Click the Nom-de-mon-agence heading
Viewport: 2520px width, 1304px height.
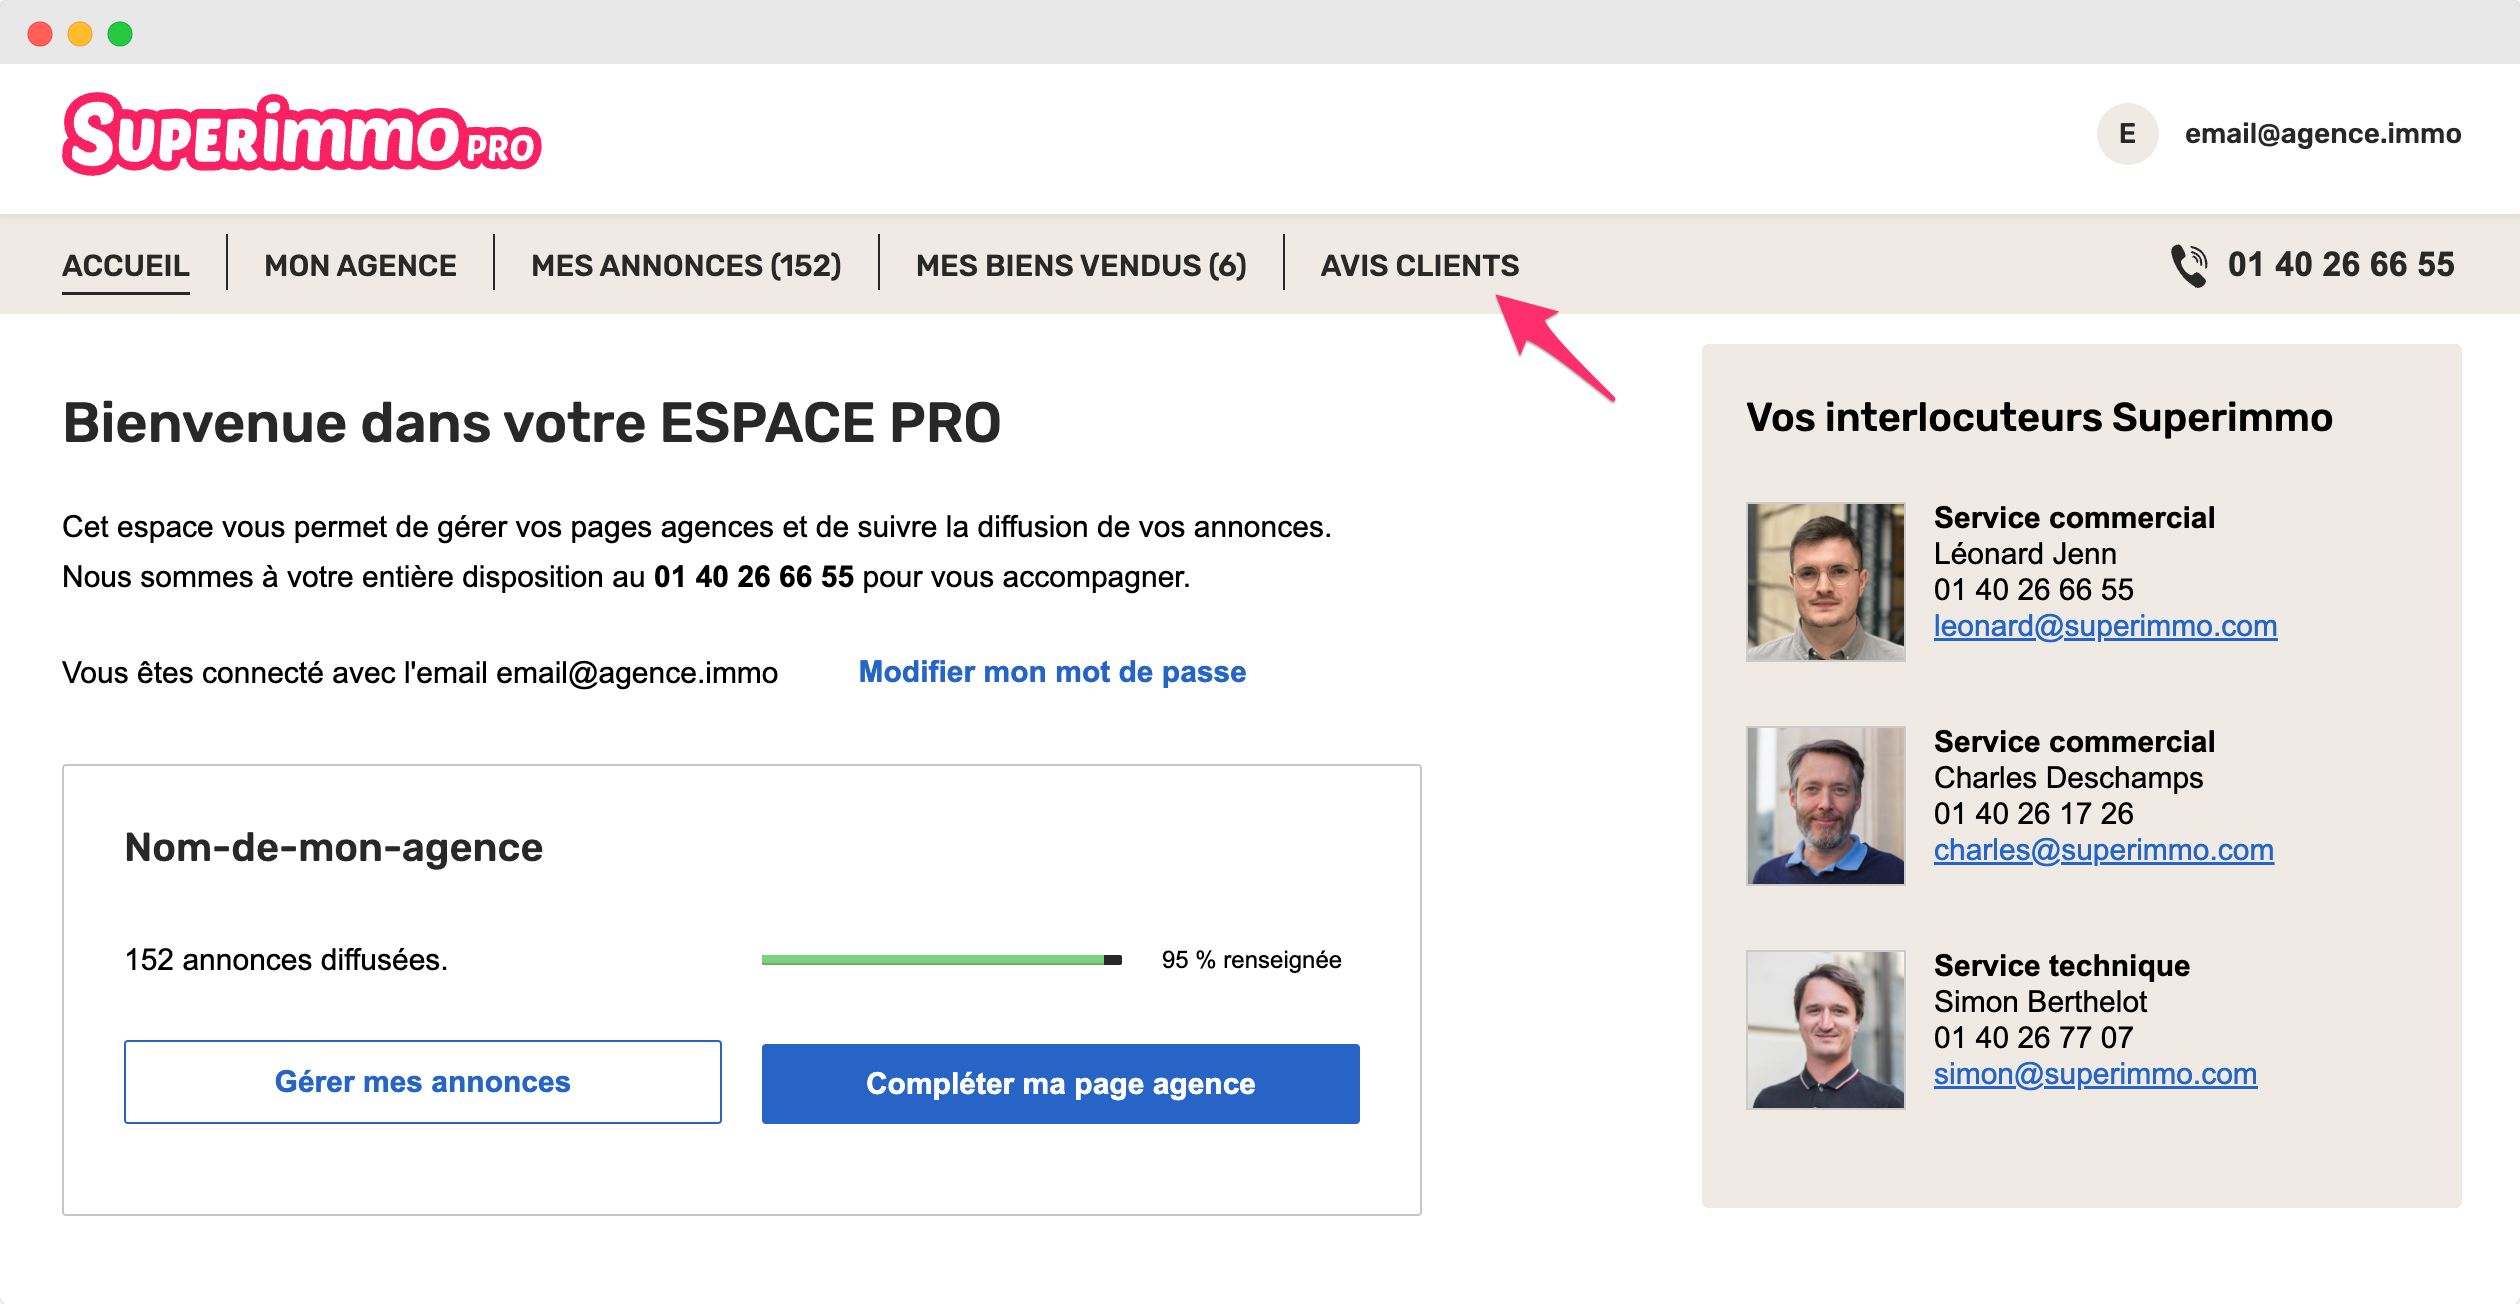tap(333, 848)
